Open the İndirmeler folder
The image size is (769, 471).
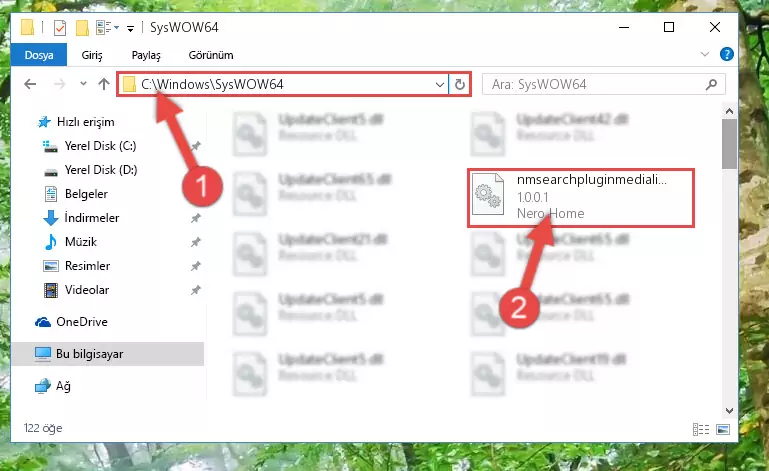[92, 217]
